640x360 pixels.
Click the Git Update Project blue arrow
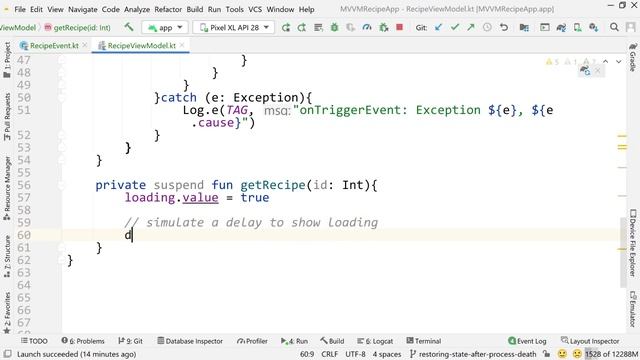click(x=438, y=27)
